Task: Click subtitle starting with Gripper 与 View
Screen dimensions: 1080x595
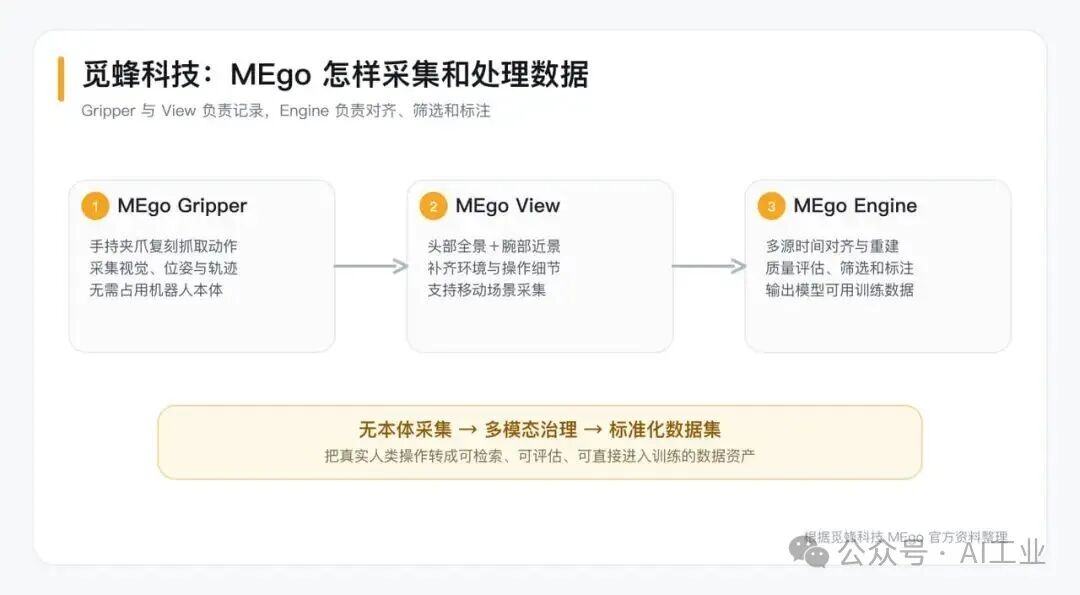Action: [x=286, y=111]
